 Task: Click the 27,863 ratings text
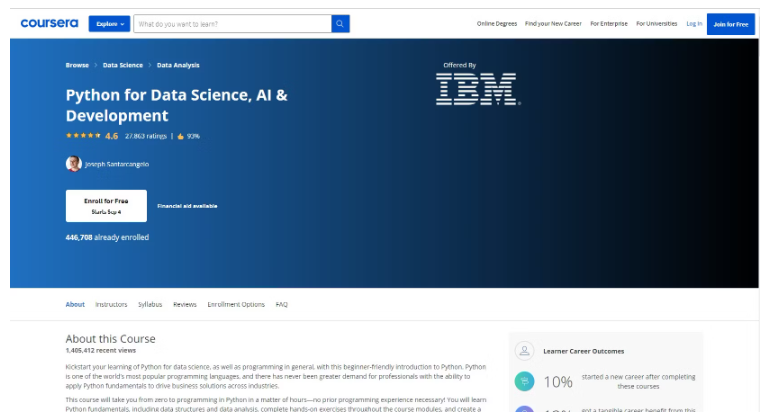[146, 136]
